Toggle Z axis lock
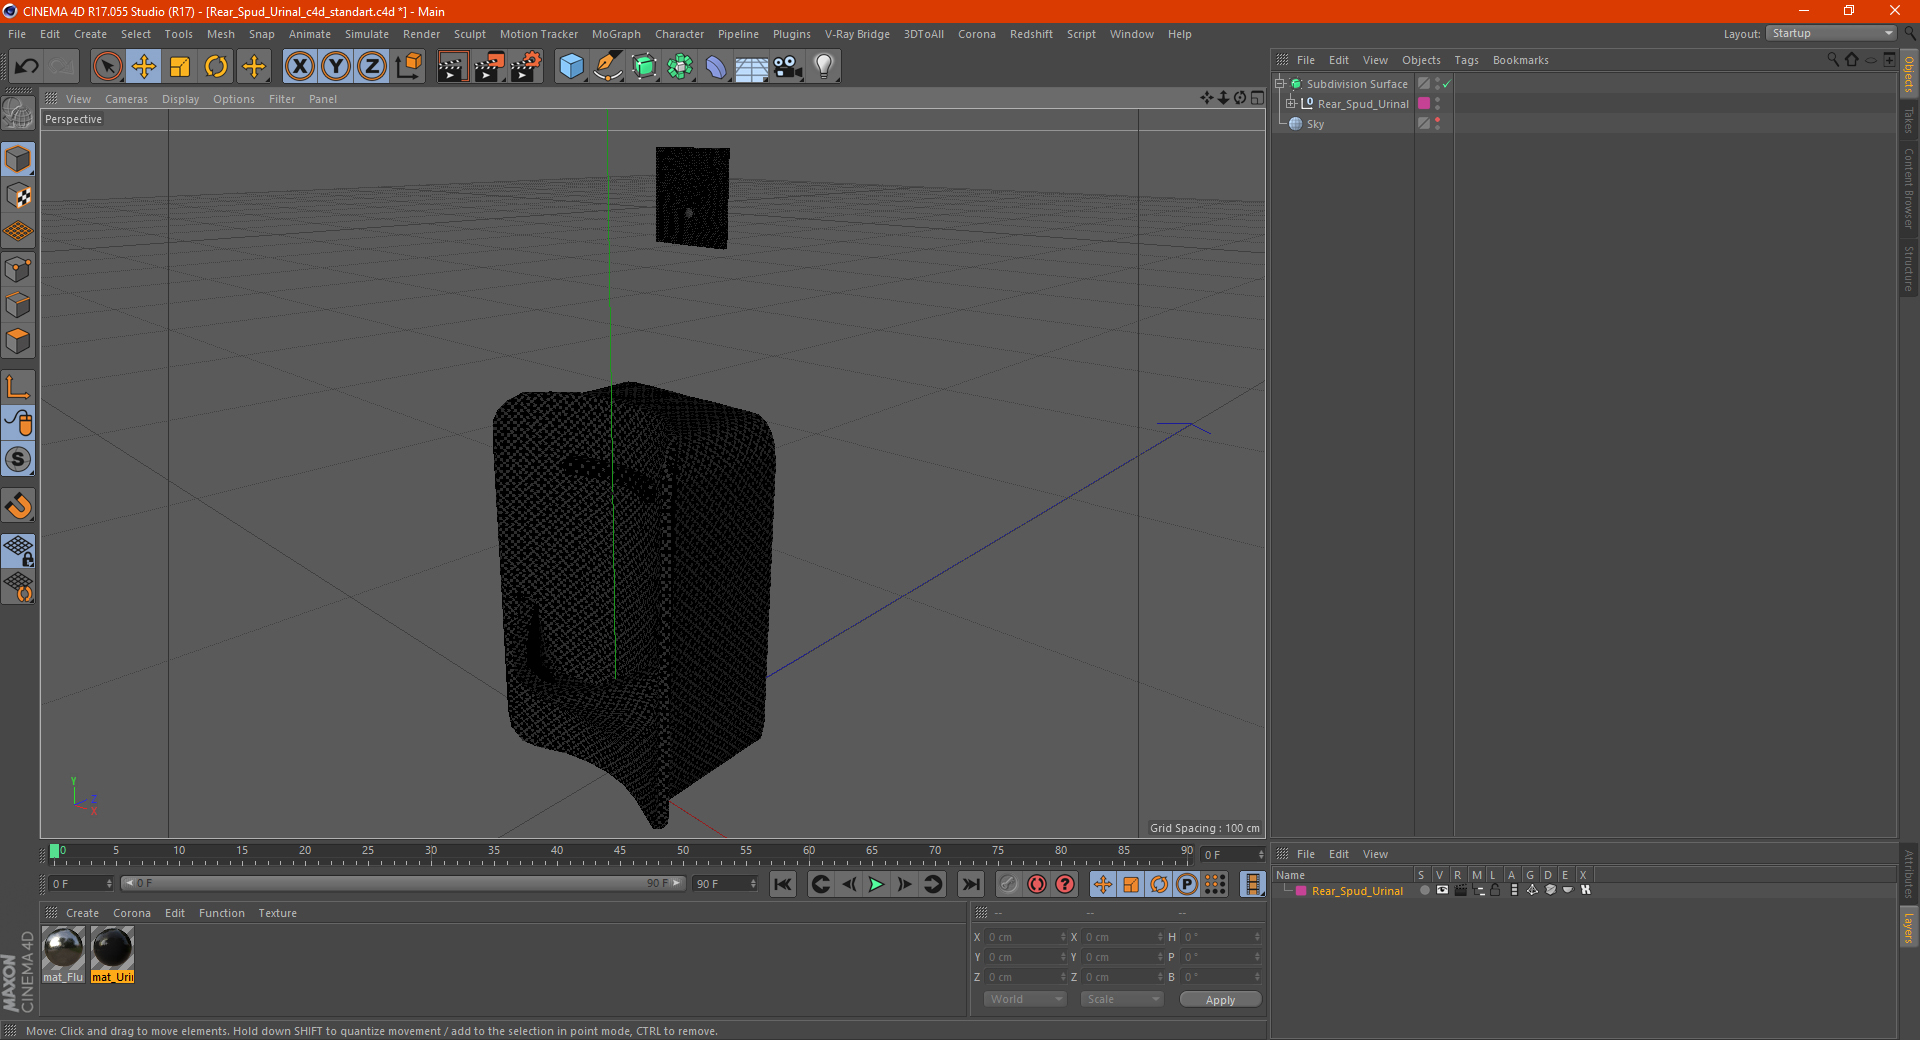 (x=372, y=67)
